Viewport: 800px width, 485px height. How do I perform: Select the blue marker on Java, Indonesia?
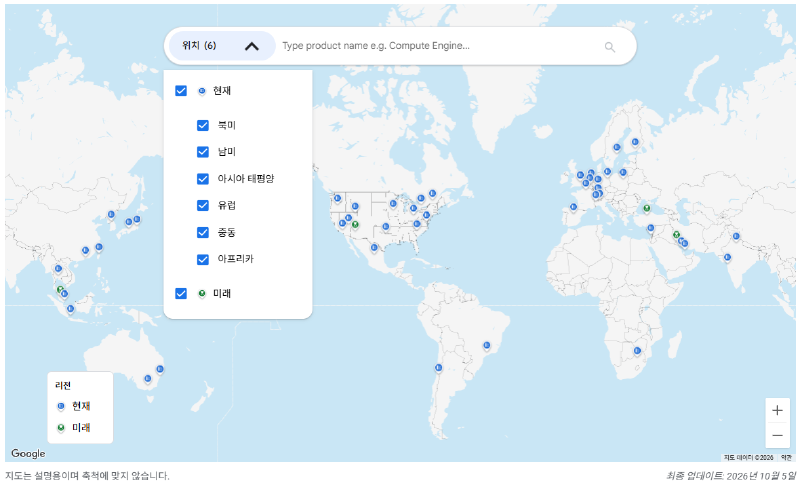[x=70, y=309]
